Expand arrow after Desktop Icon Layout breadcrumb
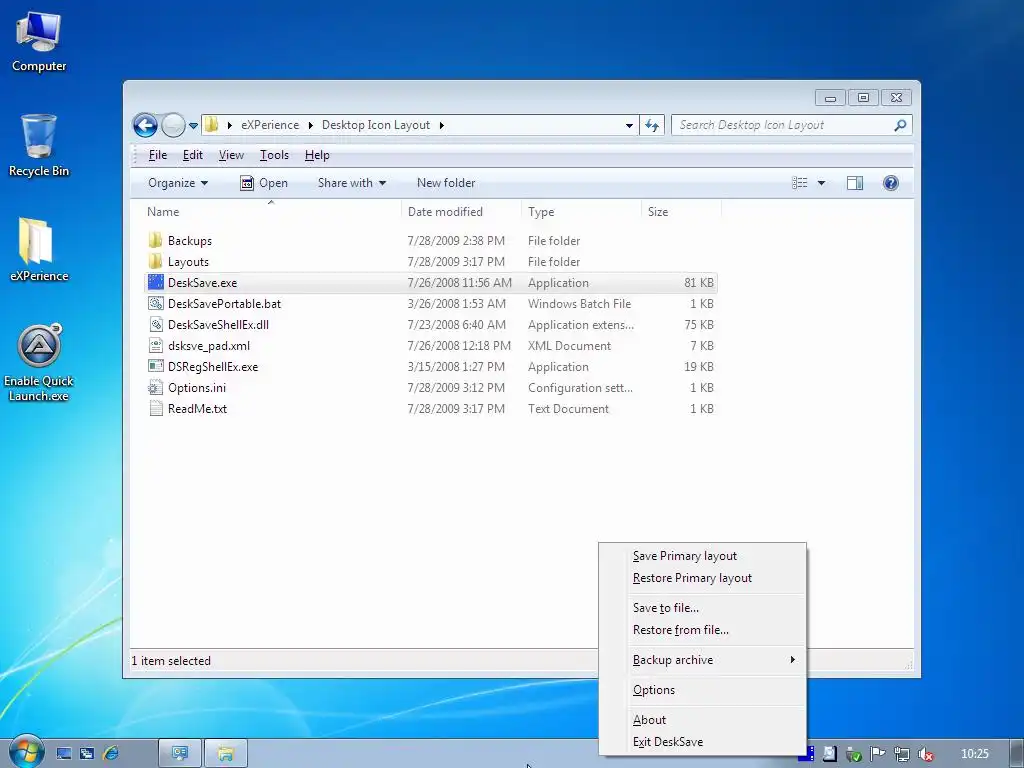 pos(441,125)
